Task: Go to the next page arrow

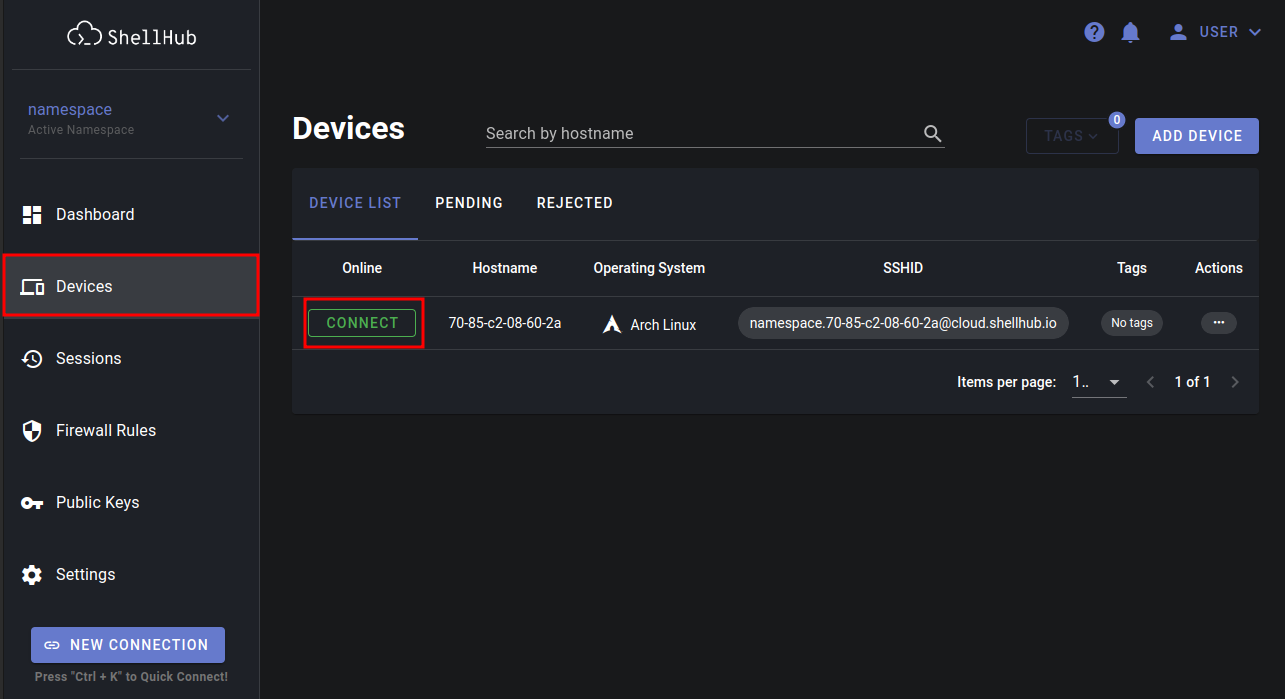Action: [1235, 382]
